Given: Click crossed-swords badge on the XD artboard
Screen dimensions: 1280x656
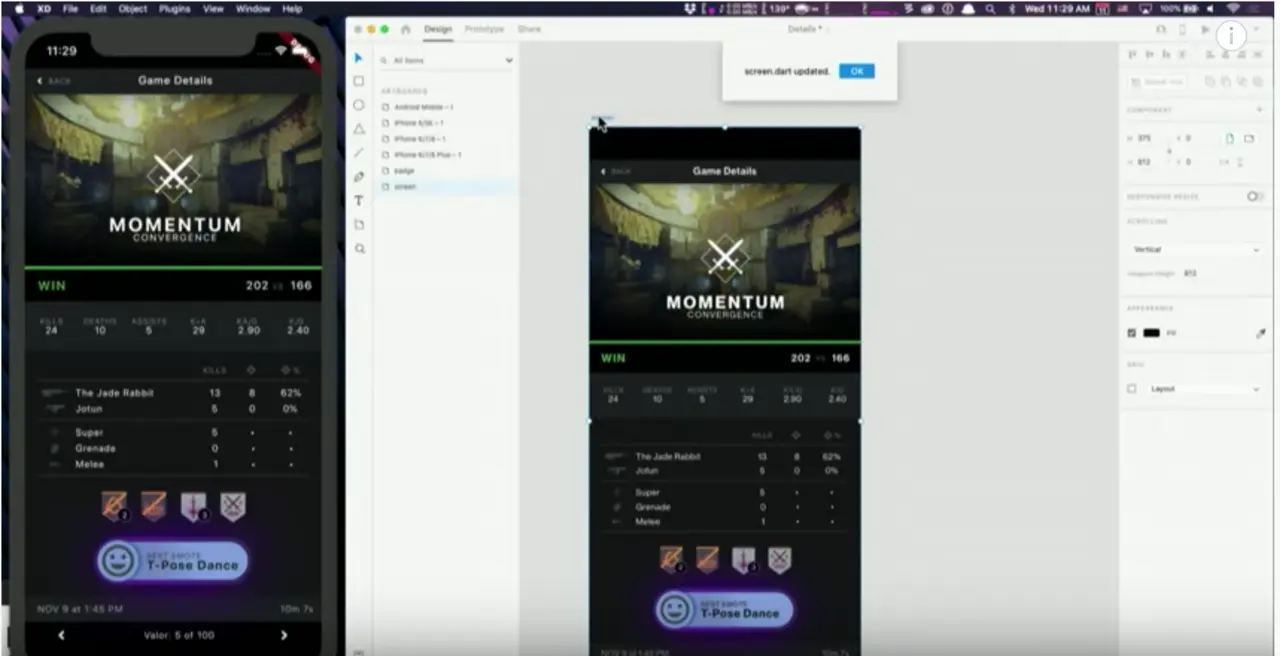Looking at the screenshot, I should (779, 559).
